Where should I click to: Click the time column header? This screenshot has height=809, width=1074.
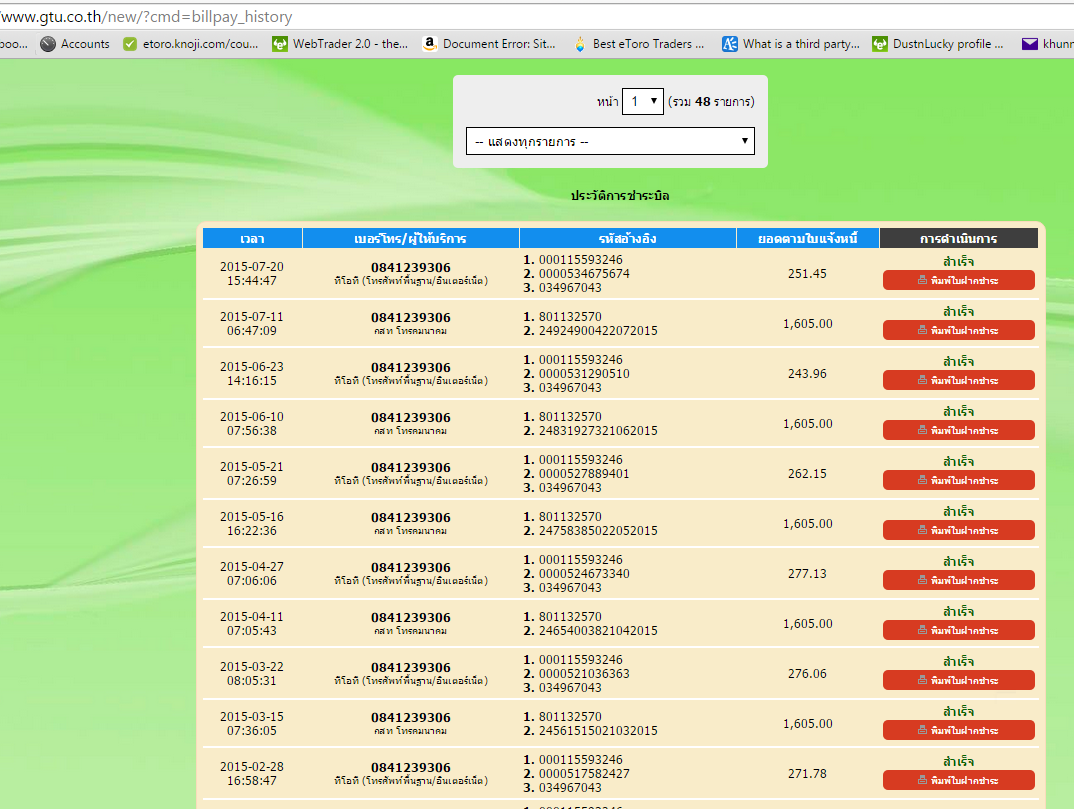(x=252, y=238)
